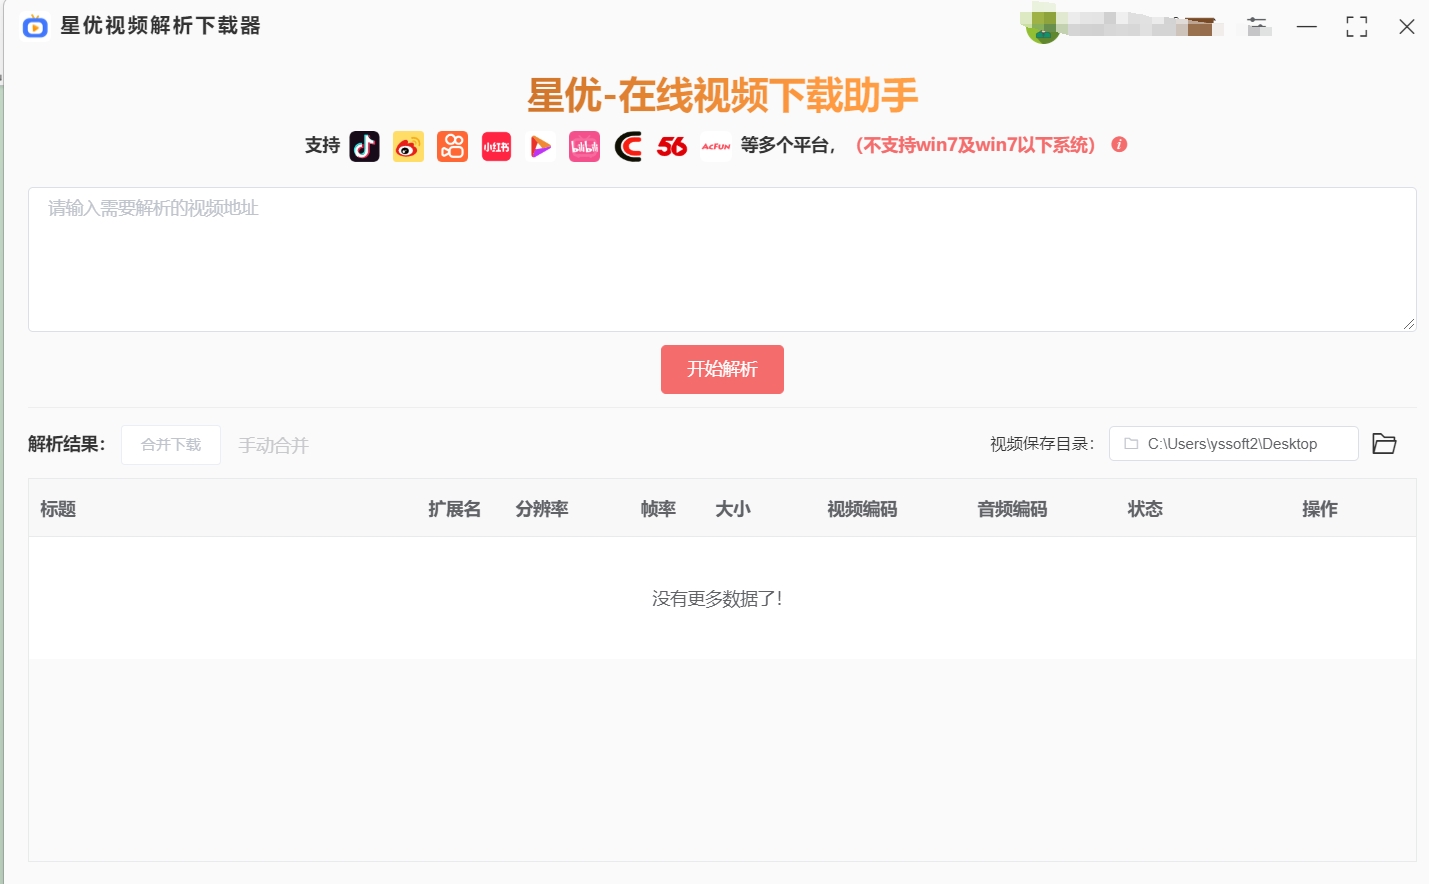Click the Xiaohongshu platform icon
Screen dimensions: 1429x884
[496, 146]
